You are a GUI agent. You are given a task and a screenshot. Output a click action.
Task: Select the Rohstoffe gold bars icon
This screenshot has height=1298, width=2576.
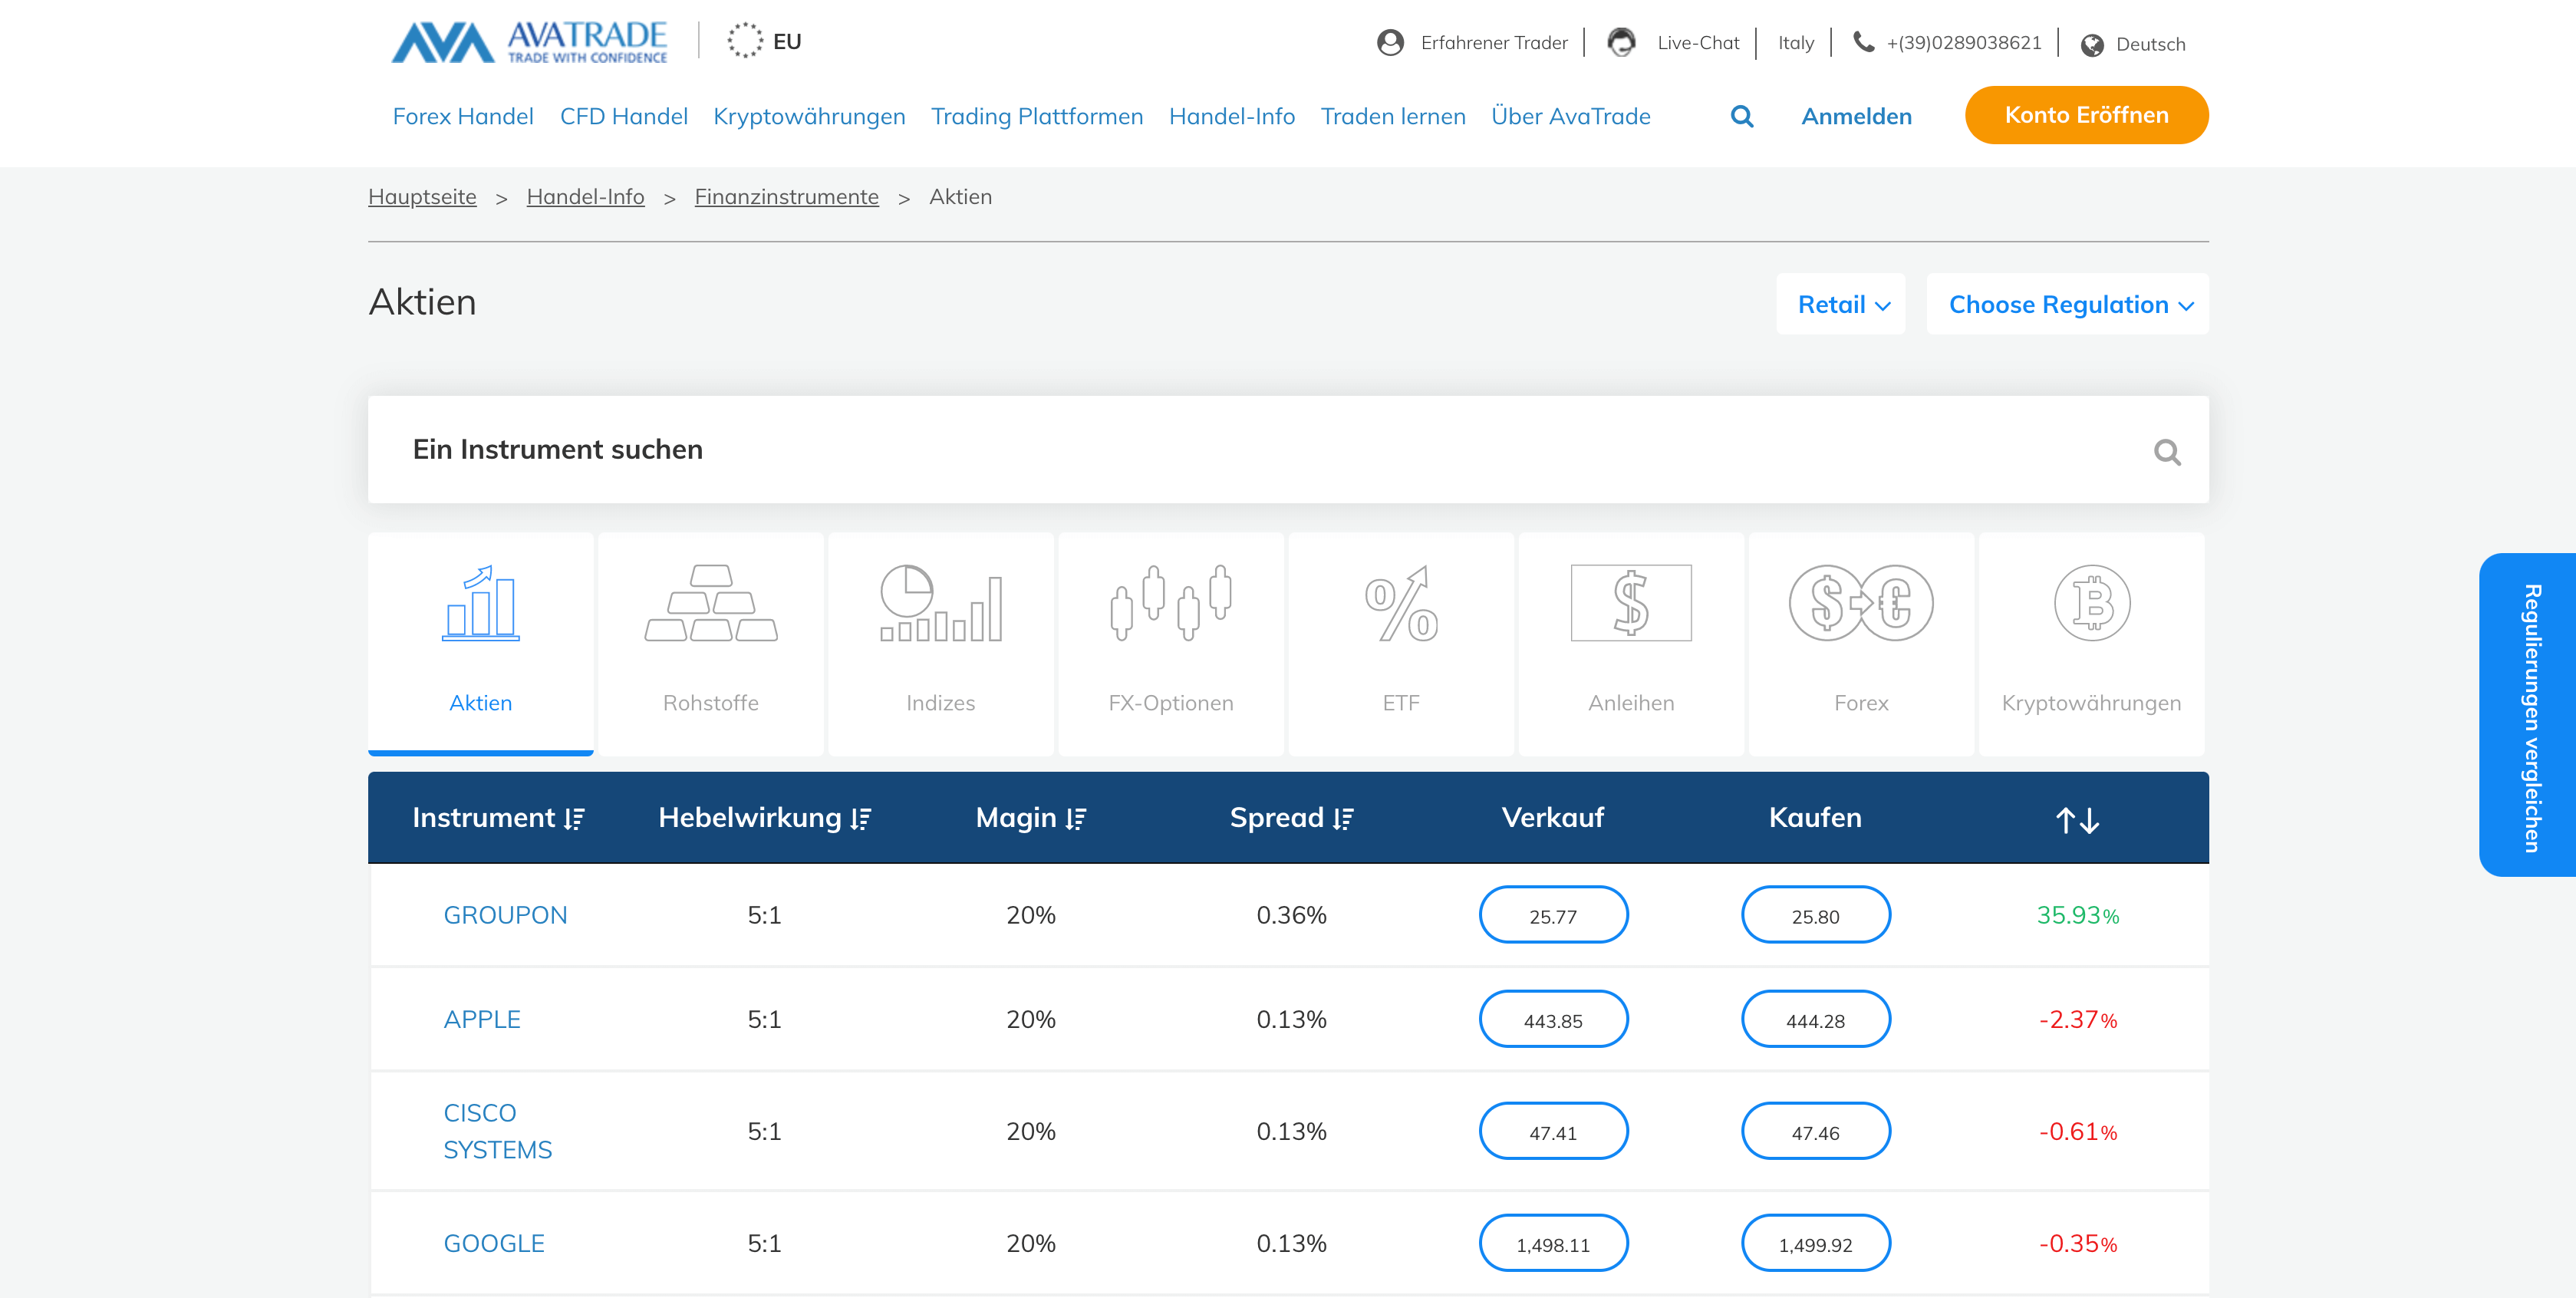click(x=711, y=603)
